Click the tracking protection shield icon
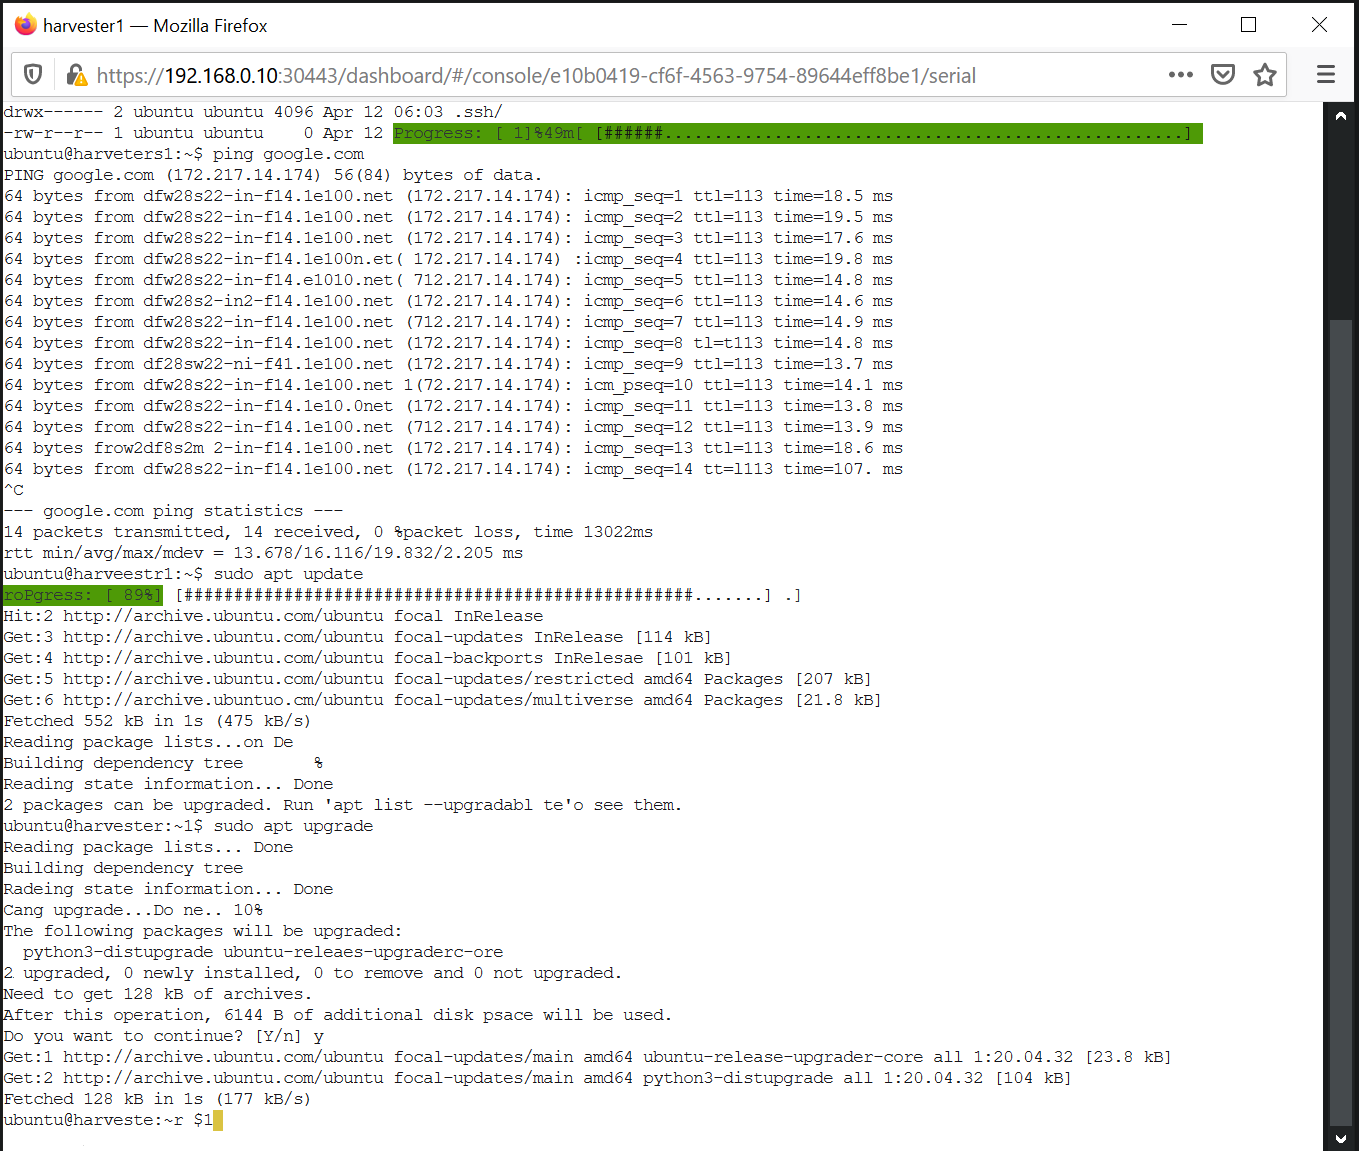The width and height of the screenshot is (1359, 1151). (33, 74)
